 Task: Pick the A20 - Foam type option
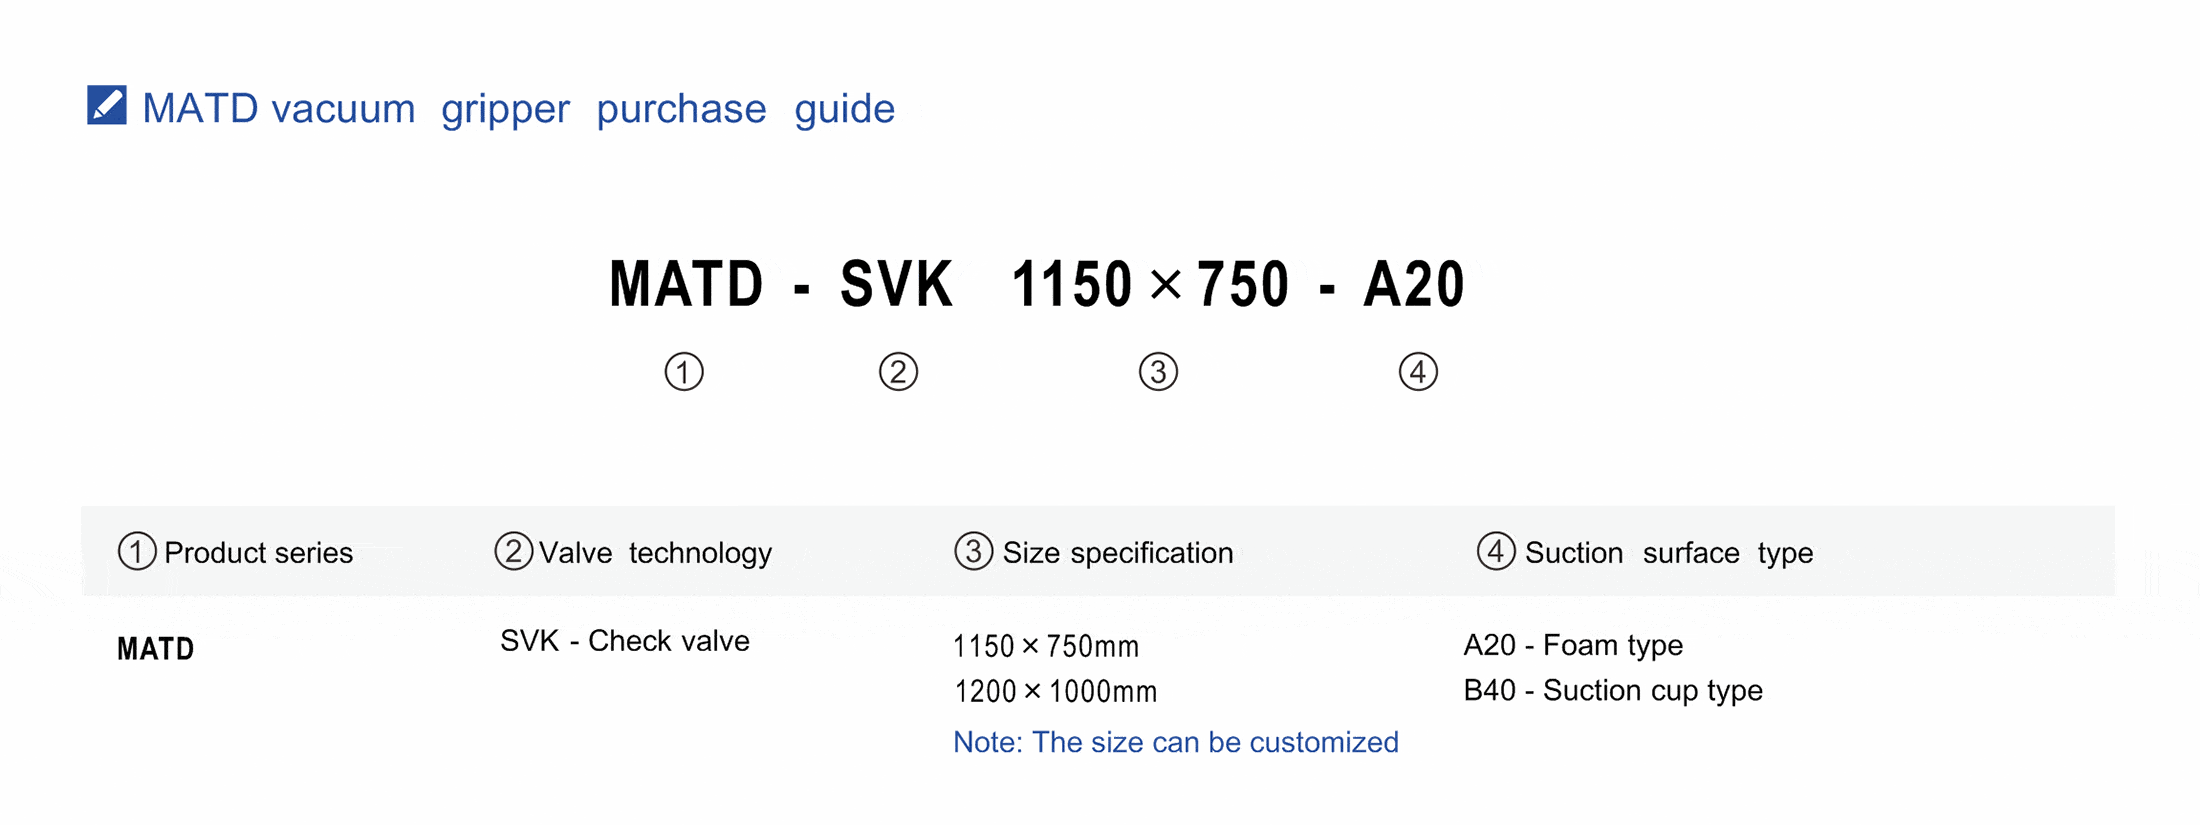(x=1572, y=645)
